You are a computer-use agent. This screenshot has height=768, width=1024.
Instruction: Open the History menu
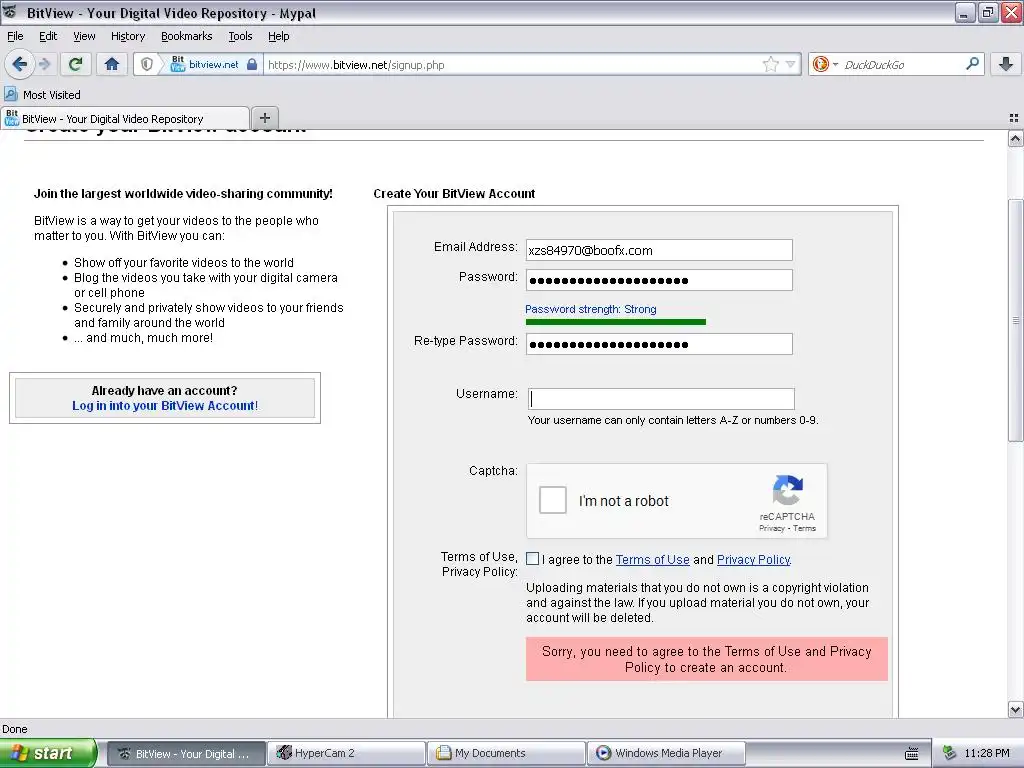(x=127, y=36)
